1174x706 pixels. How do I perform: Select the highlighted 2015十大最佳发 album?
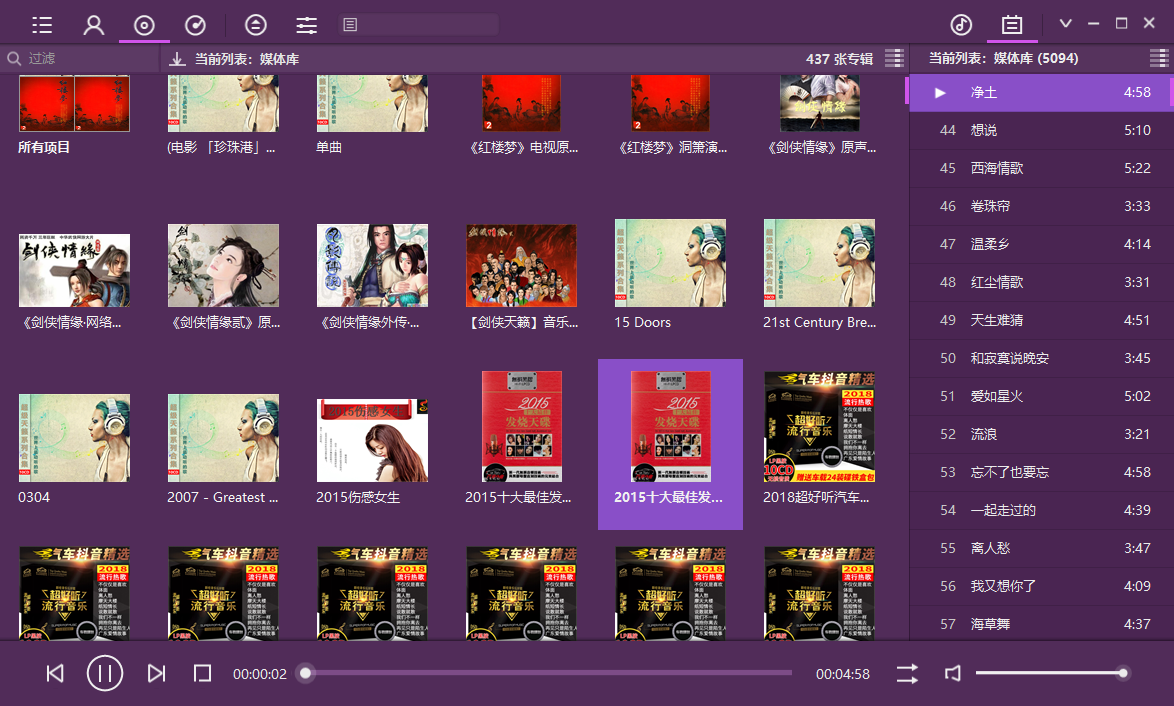coord(670,444)
